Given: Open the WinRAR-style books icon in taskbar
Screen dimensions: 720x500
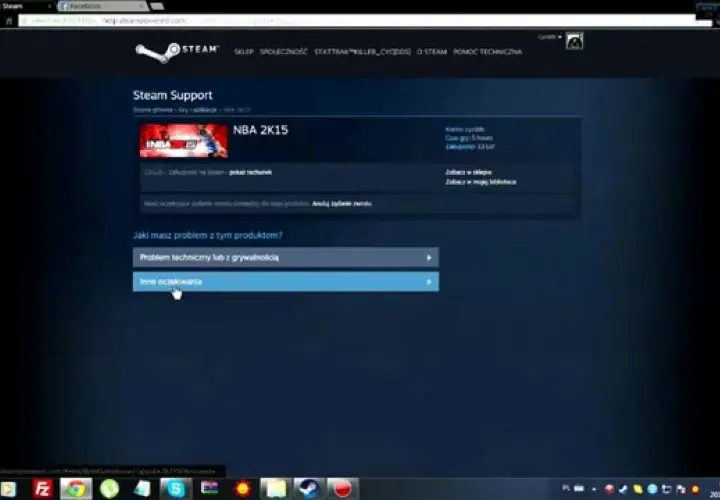Looking at the screenshot, I should point(209,488).
